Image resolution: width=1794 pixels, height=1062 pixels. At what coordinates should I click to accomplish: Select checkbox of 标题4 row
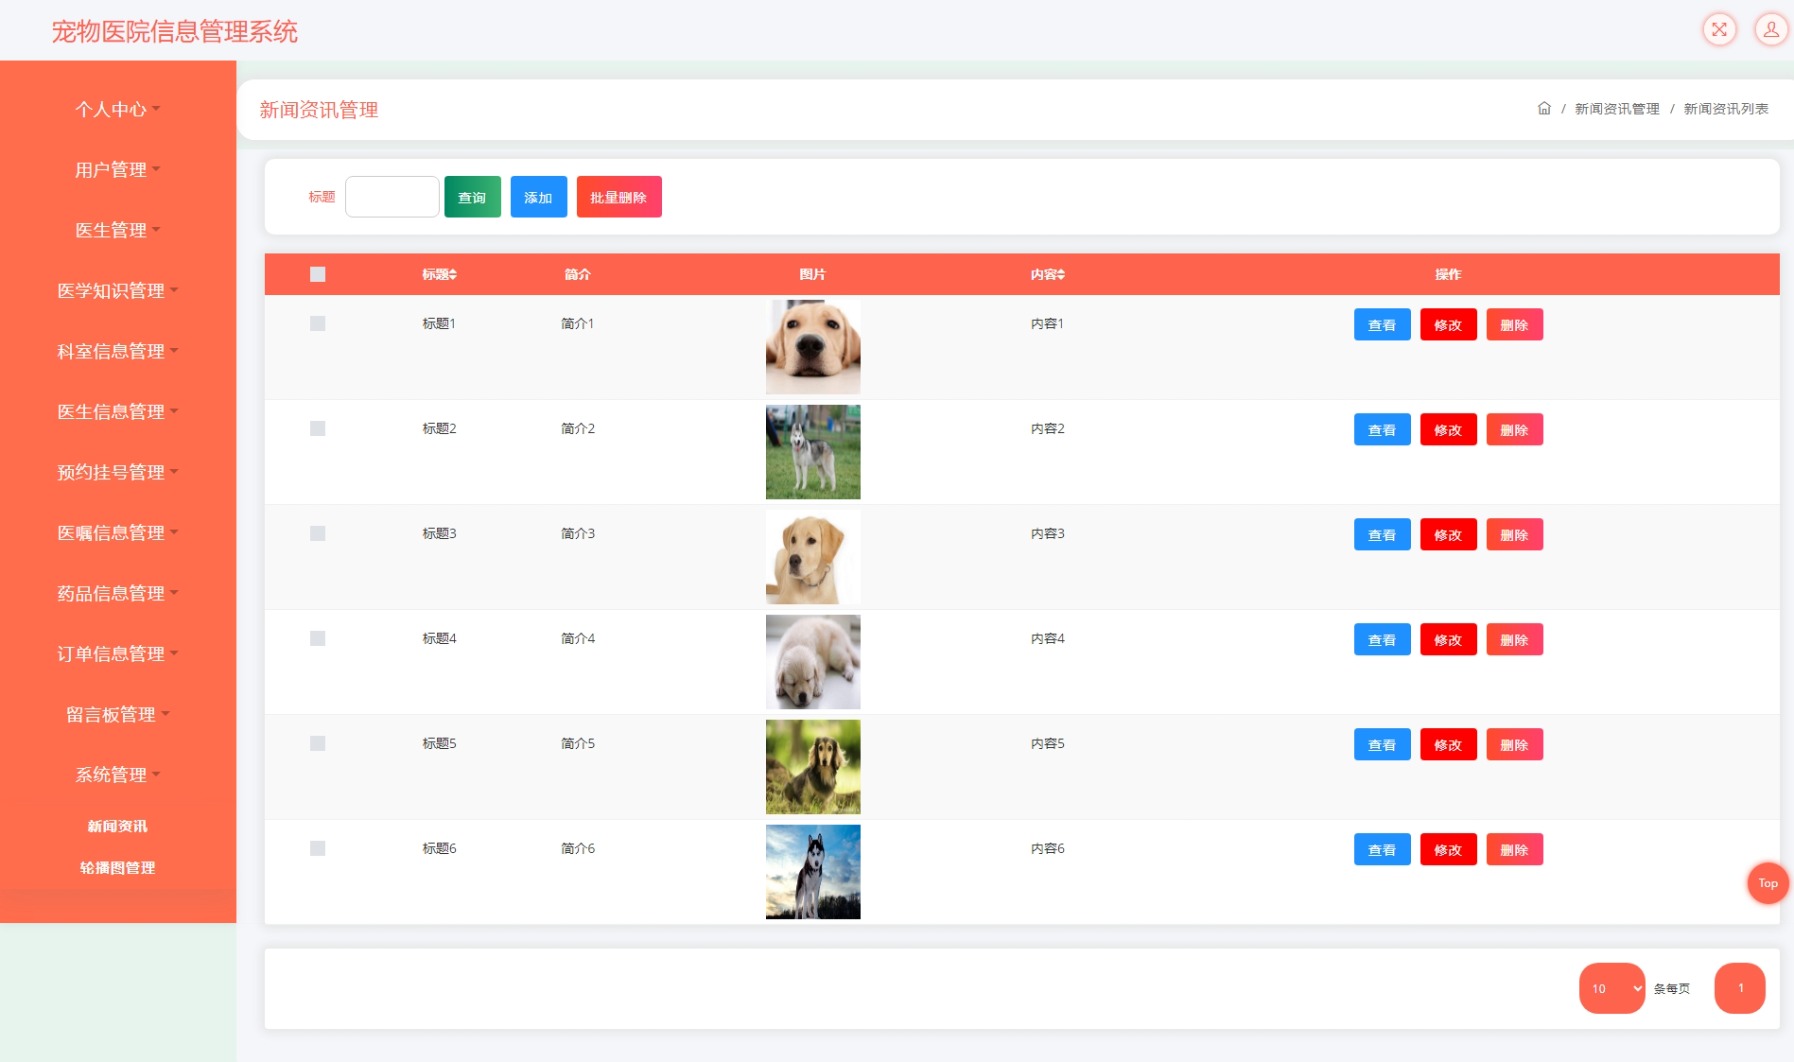click(x=318, y=638)
